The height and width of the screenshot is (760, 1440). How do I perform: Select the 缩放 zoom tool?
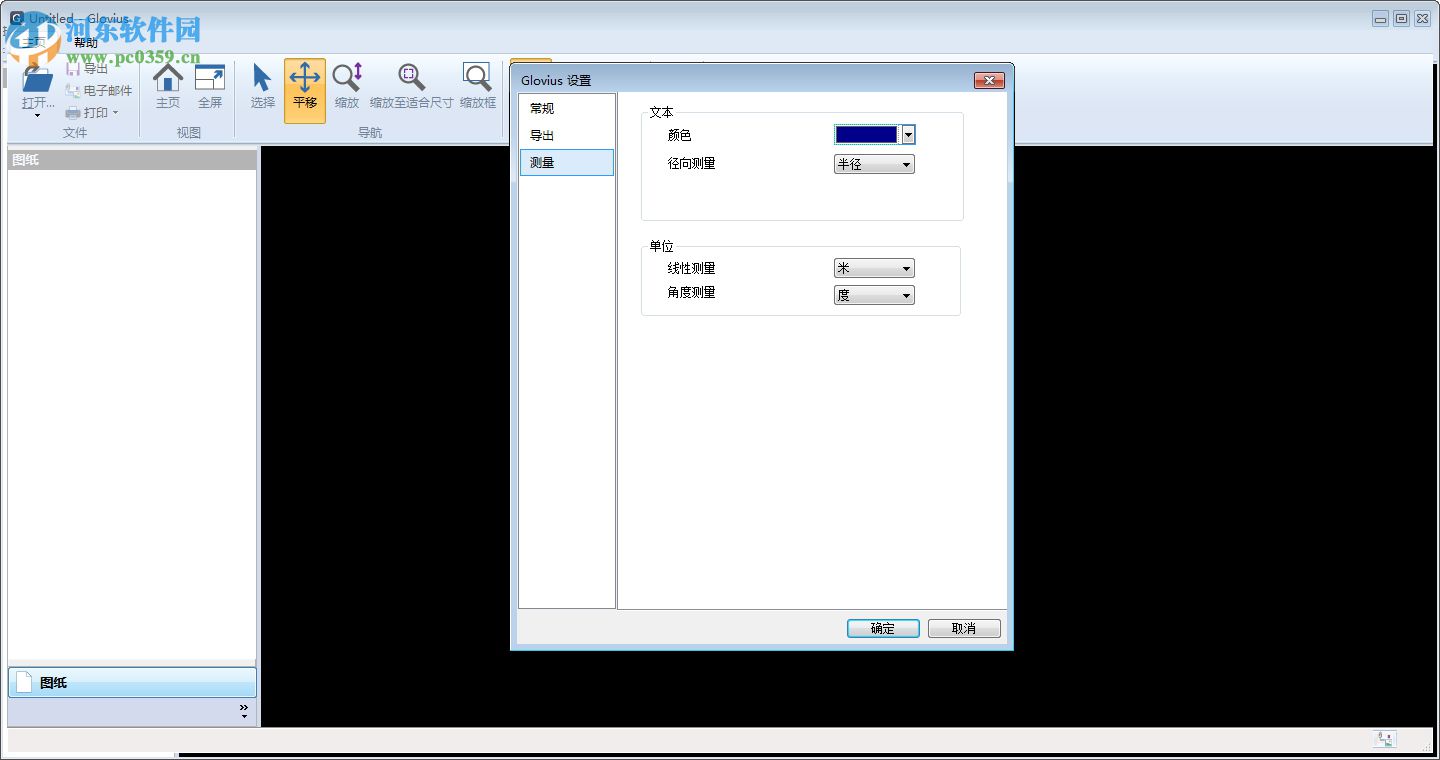tap(347, 90)
